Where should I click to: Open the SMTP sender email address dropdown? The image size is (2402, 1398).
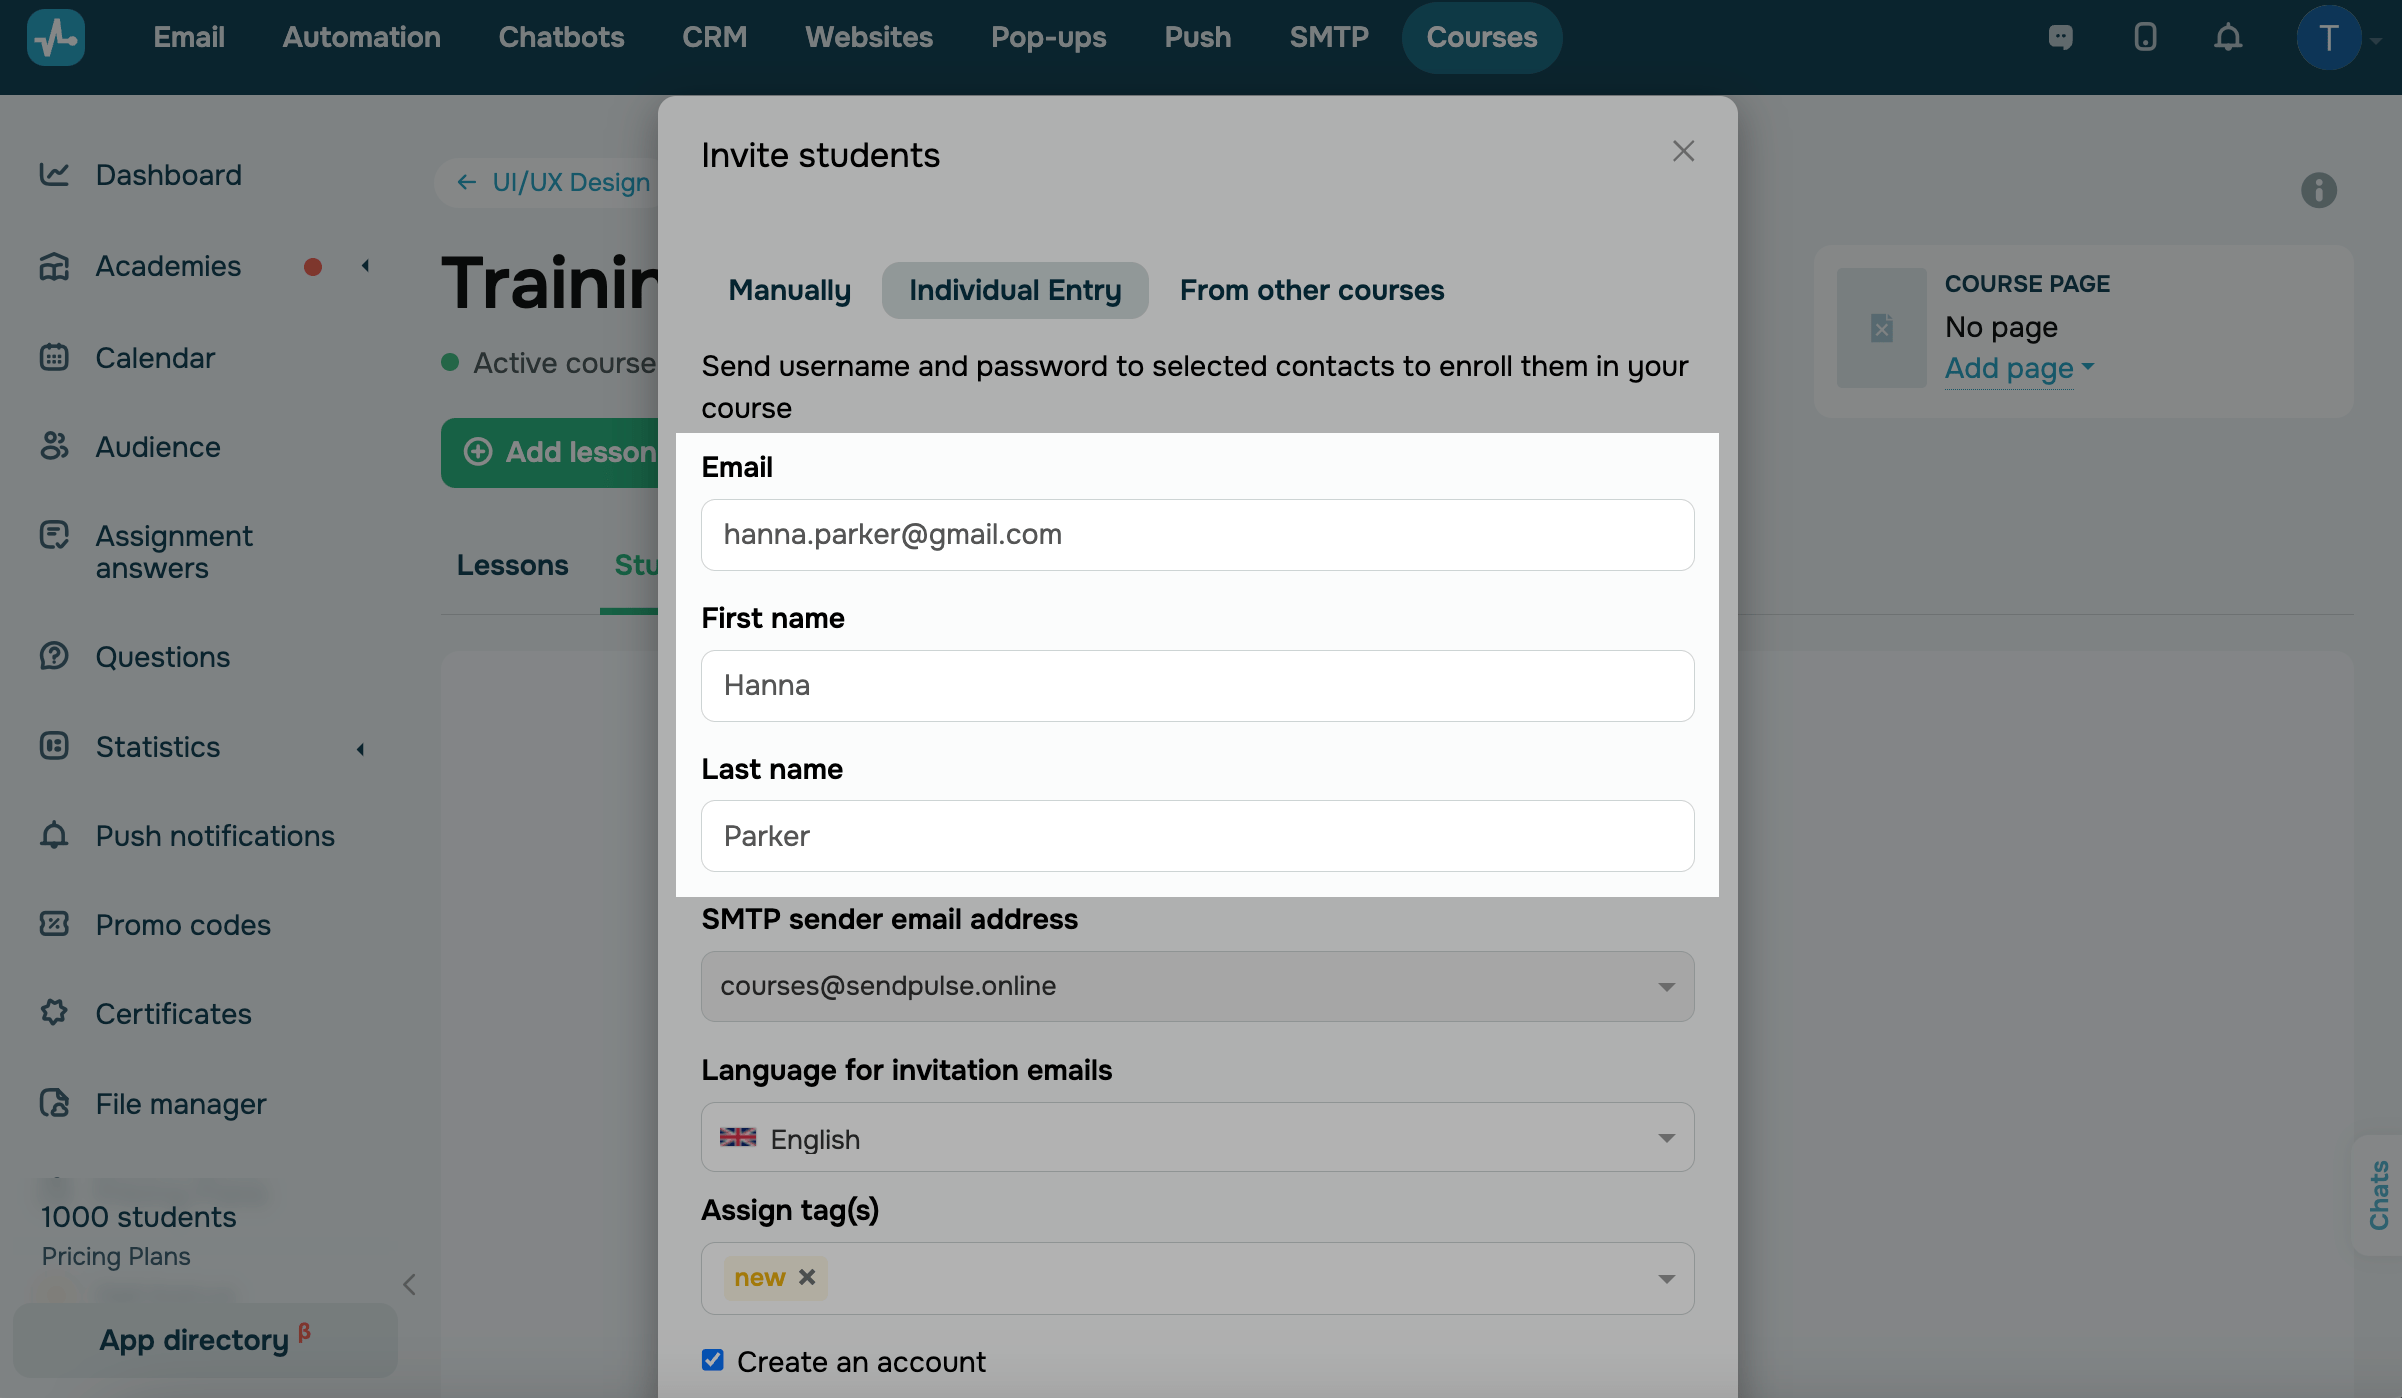(1197, 986)
